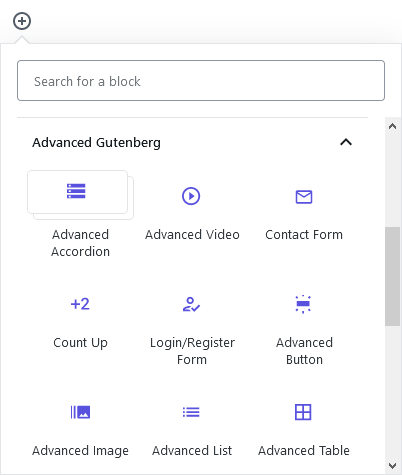
Task: Click the scrollbar up arrow
Action: tap(392, 126)
